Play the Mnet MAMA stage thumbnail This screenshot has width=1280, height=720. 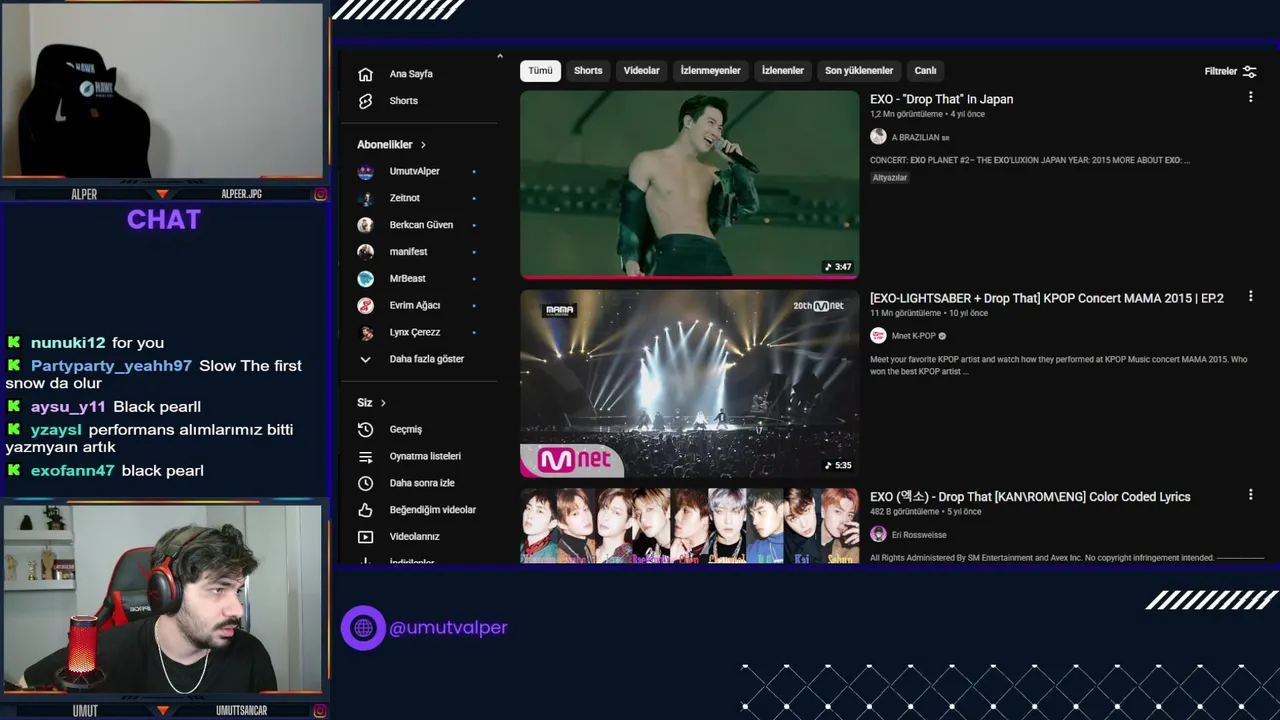pos(689,384)
